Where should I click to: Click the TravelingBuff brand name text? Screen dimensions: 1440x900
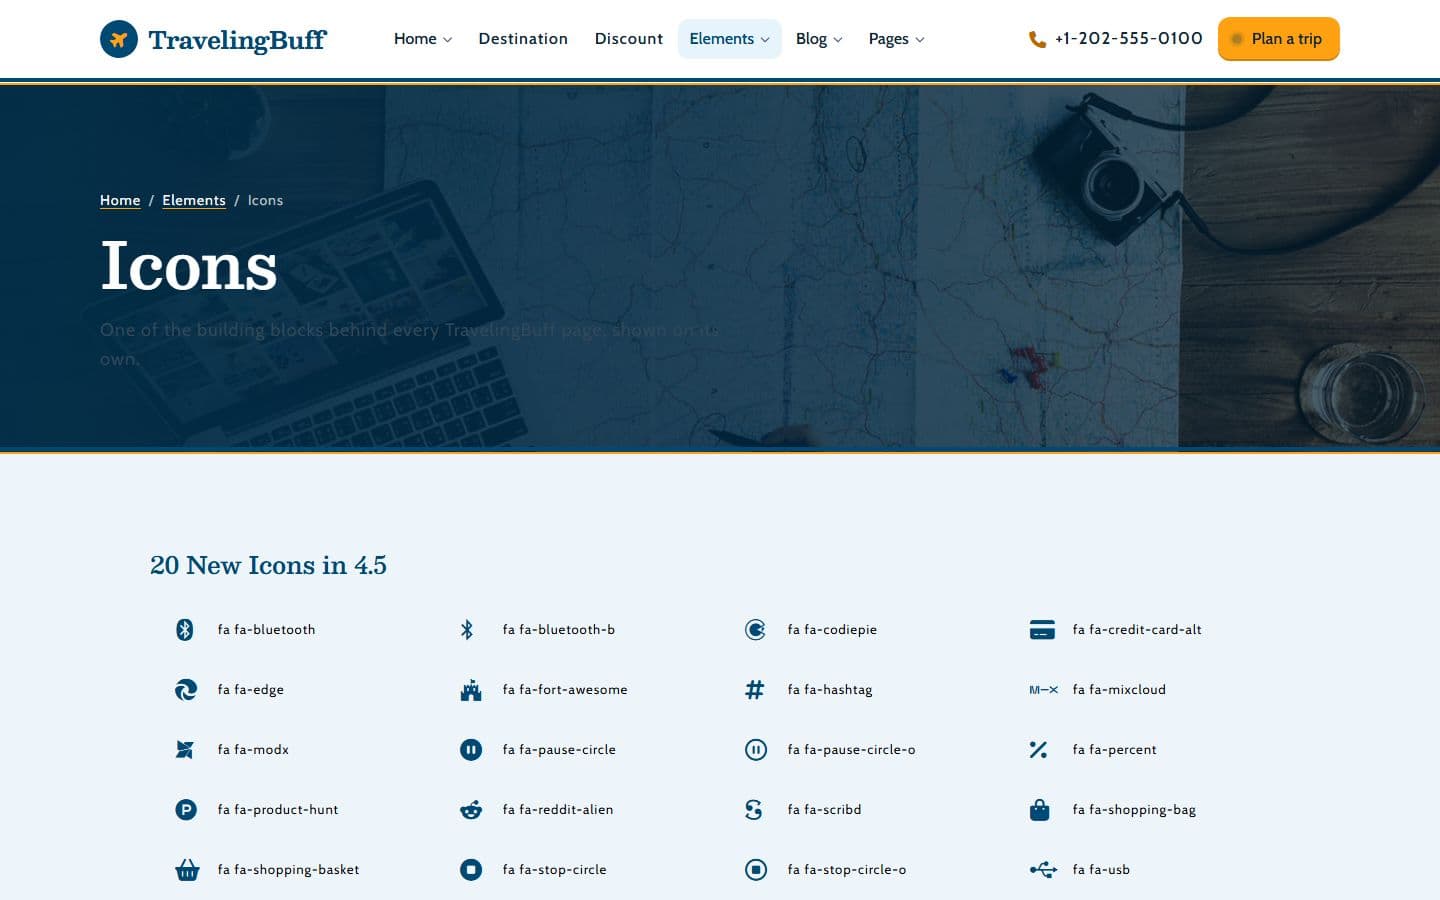point(237,40)
